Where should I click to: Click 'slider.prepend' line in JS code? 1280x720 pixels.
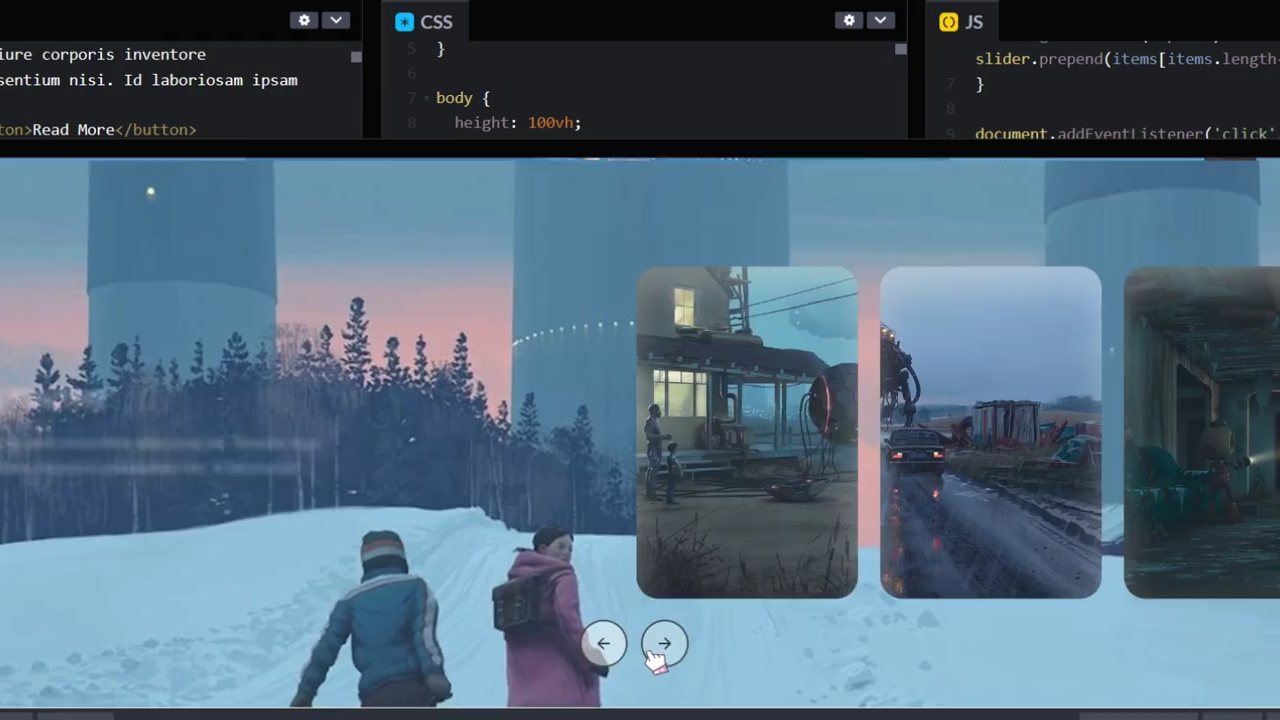(1127, 59)
